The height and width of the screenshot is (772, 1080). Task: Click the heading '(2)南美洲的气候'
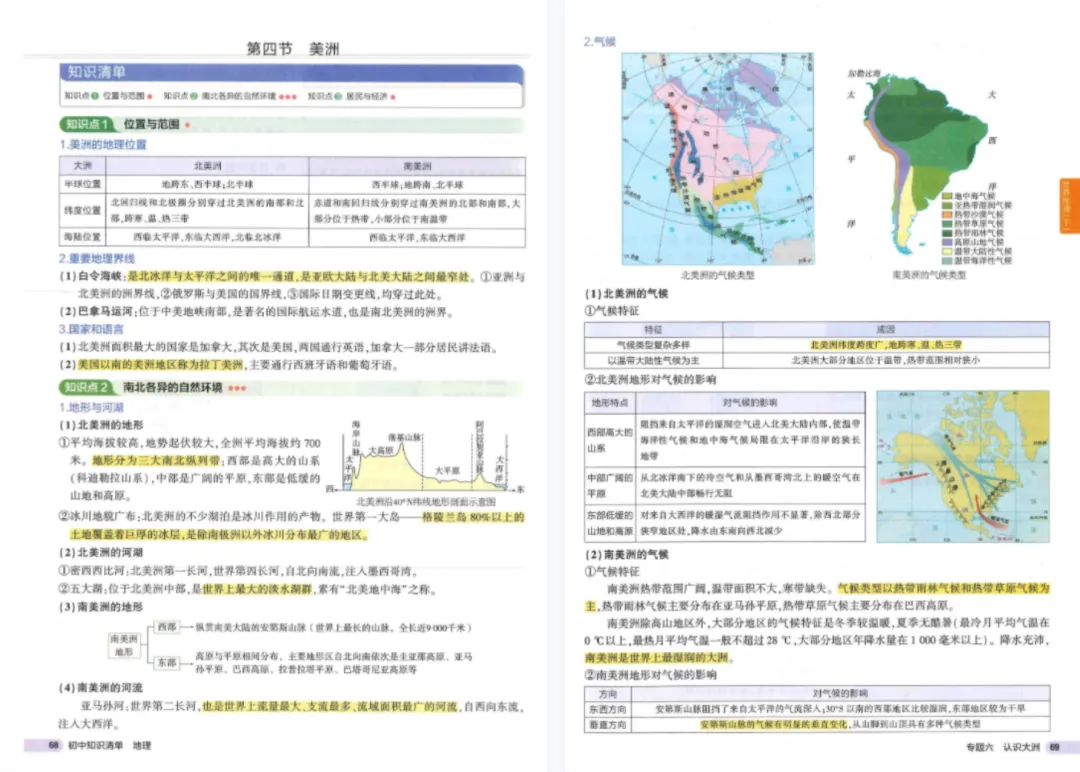(x=626, y=554)
